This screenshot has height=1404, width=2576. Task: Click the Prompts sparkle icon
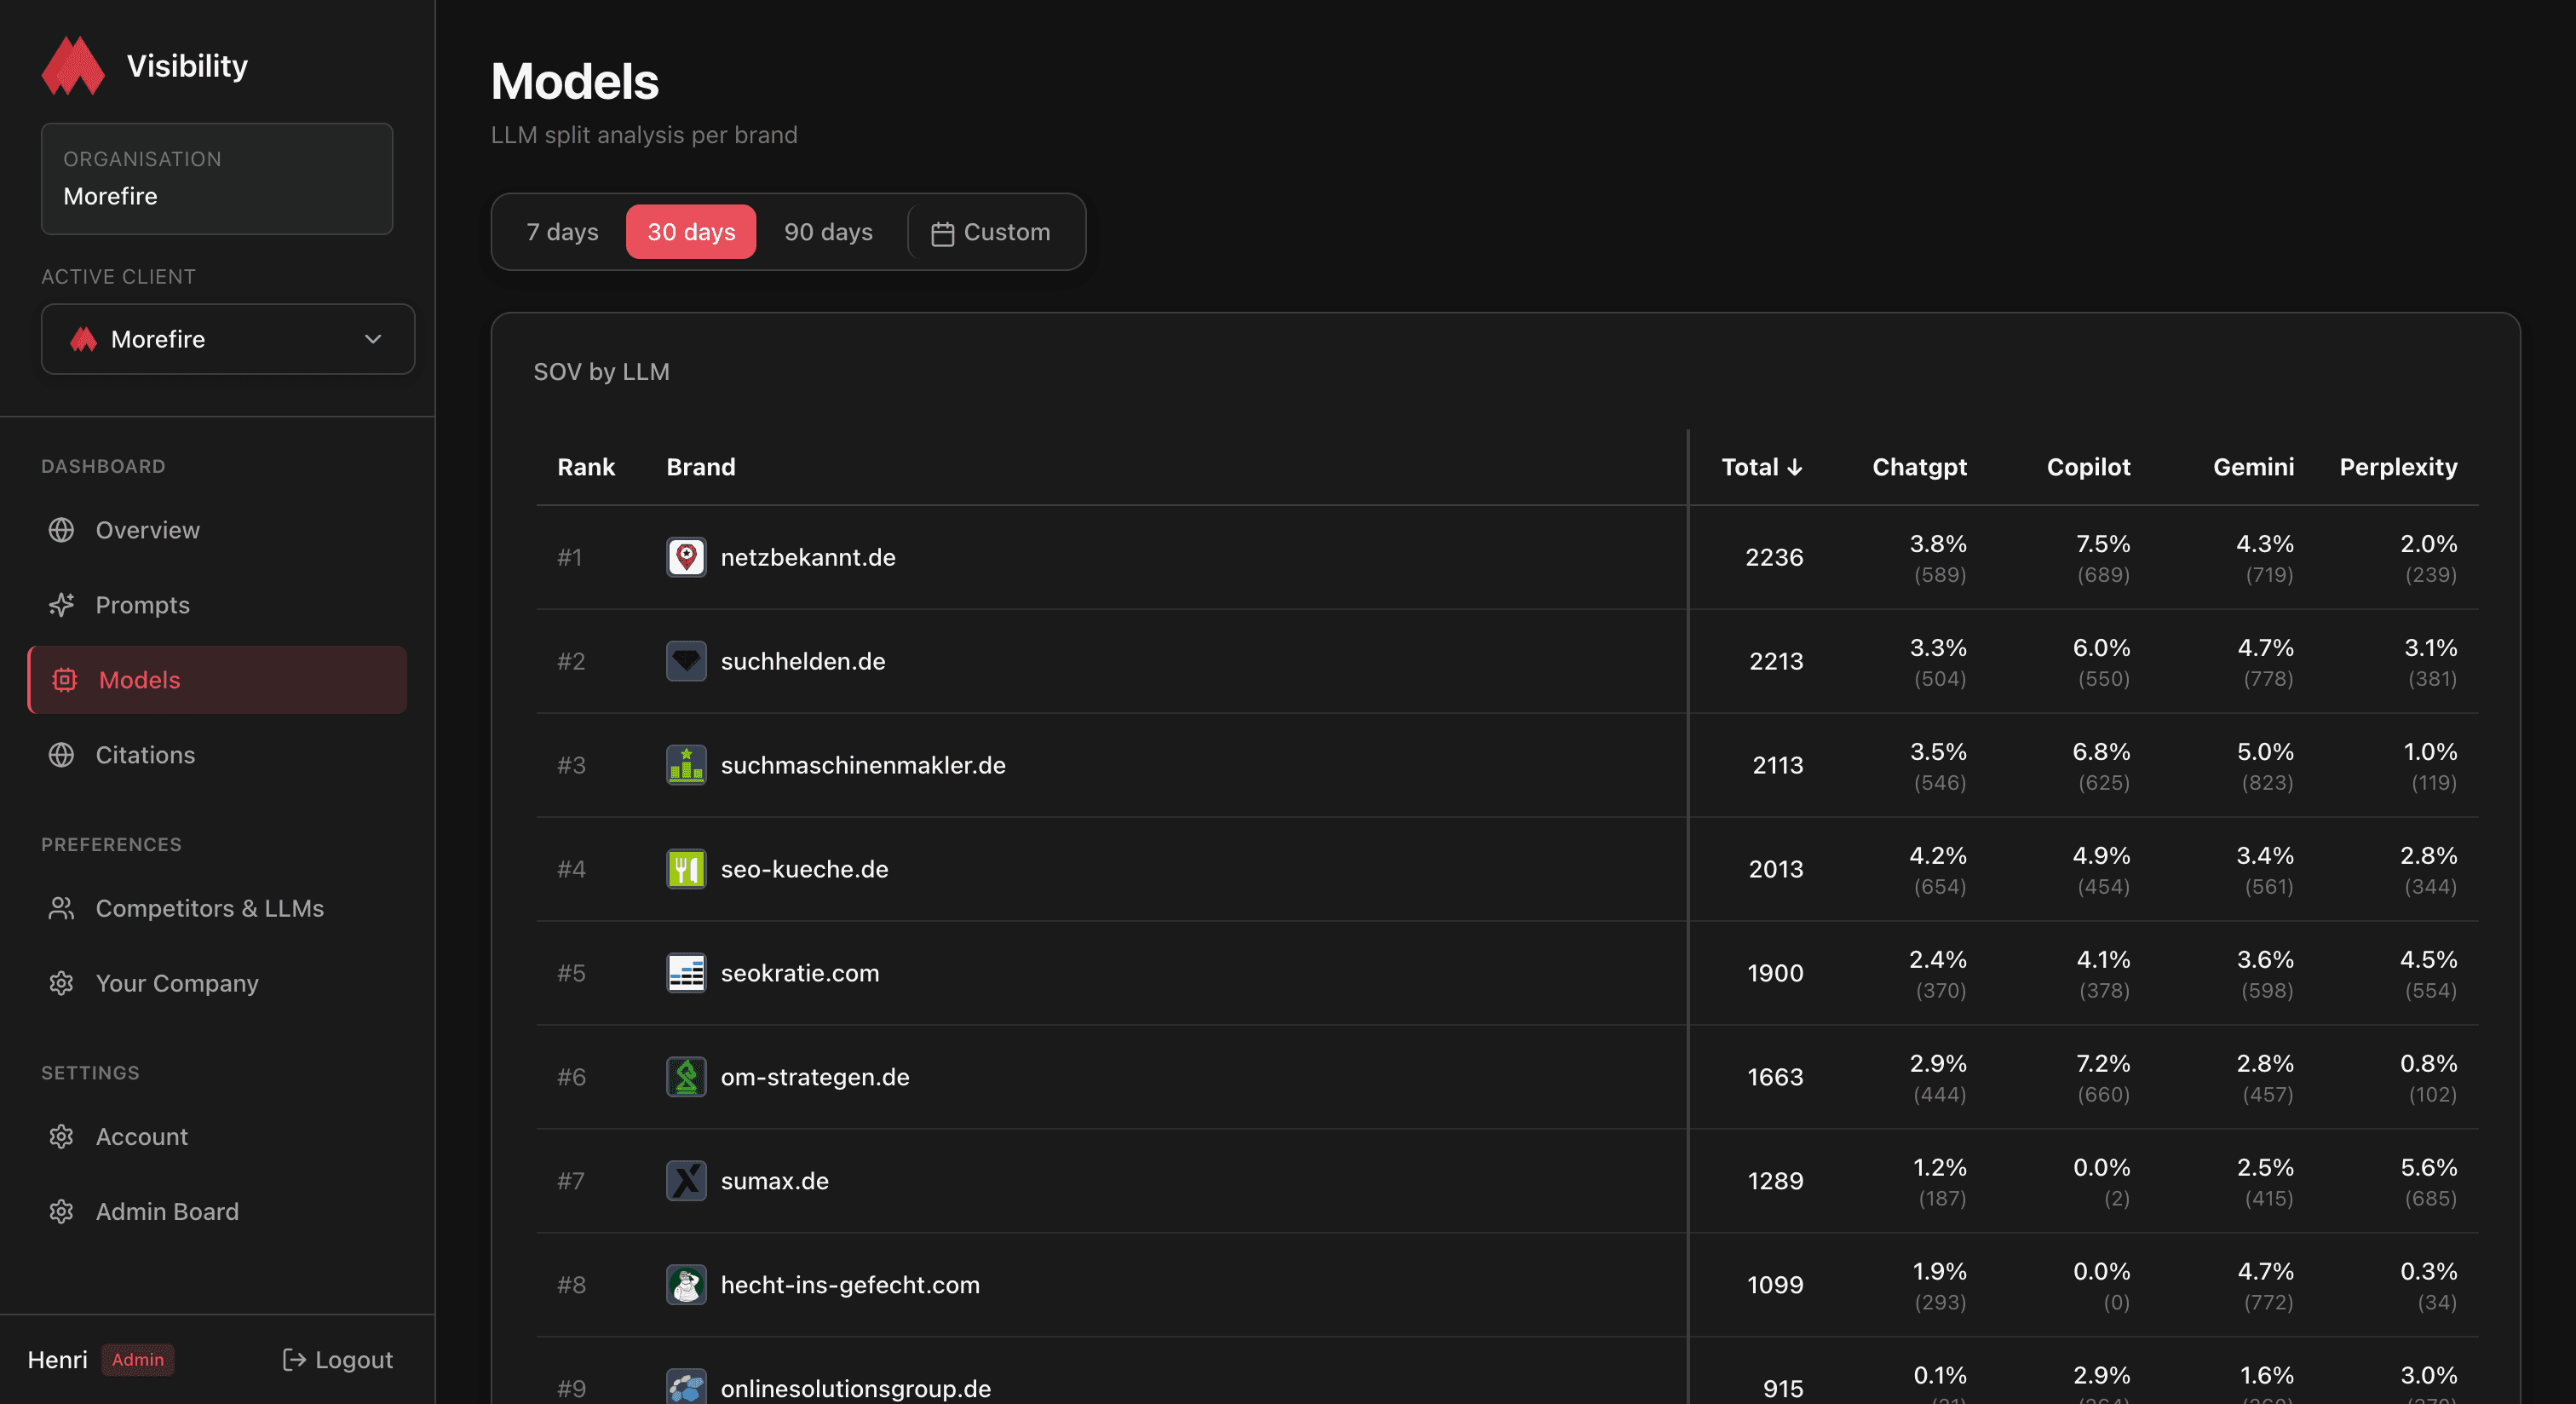61,605
